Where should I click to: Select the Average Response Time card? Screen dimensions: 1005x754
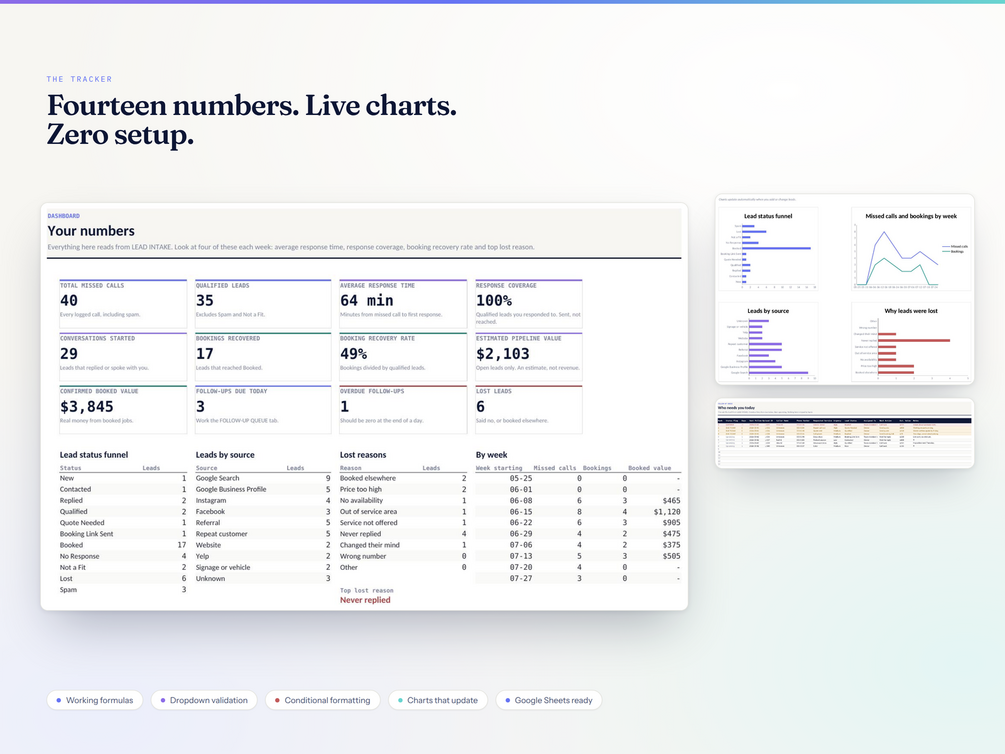(x=403, y=303)
